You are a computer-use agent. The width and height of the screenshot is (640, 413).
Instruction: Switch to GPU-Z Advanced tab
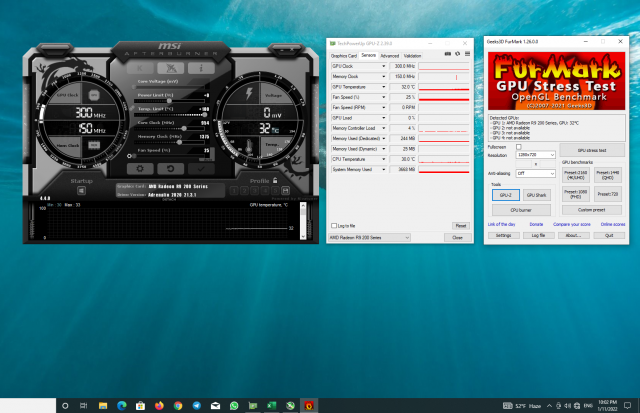[x=390, y=56]
